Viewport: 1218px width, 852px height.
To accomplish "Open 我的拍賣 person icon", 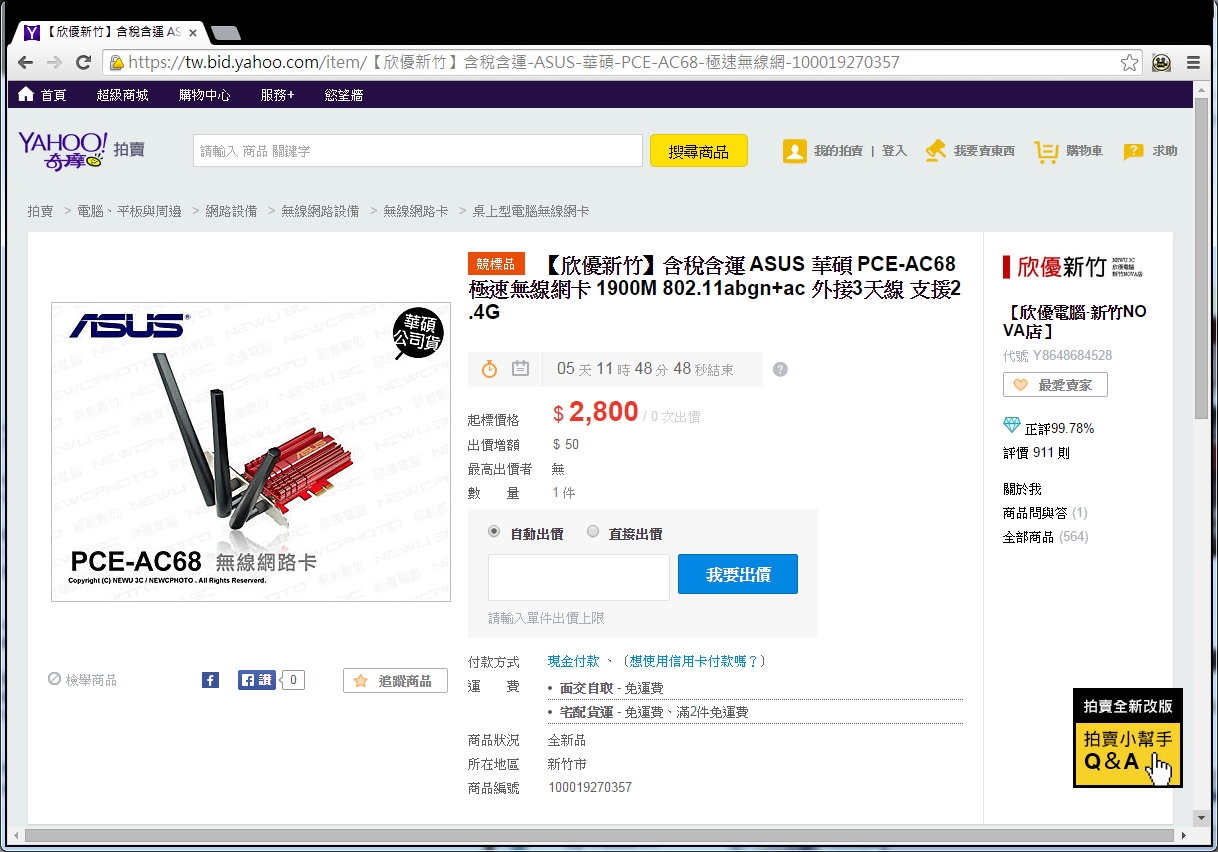I will pyautogui.click(x=795, y=151).
